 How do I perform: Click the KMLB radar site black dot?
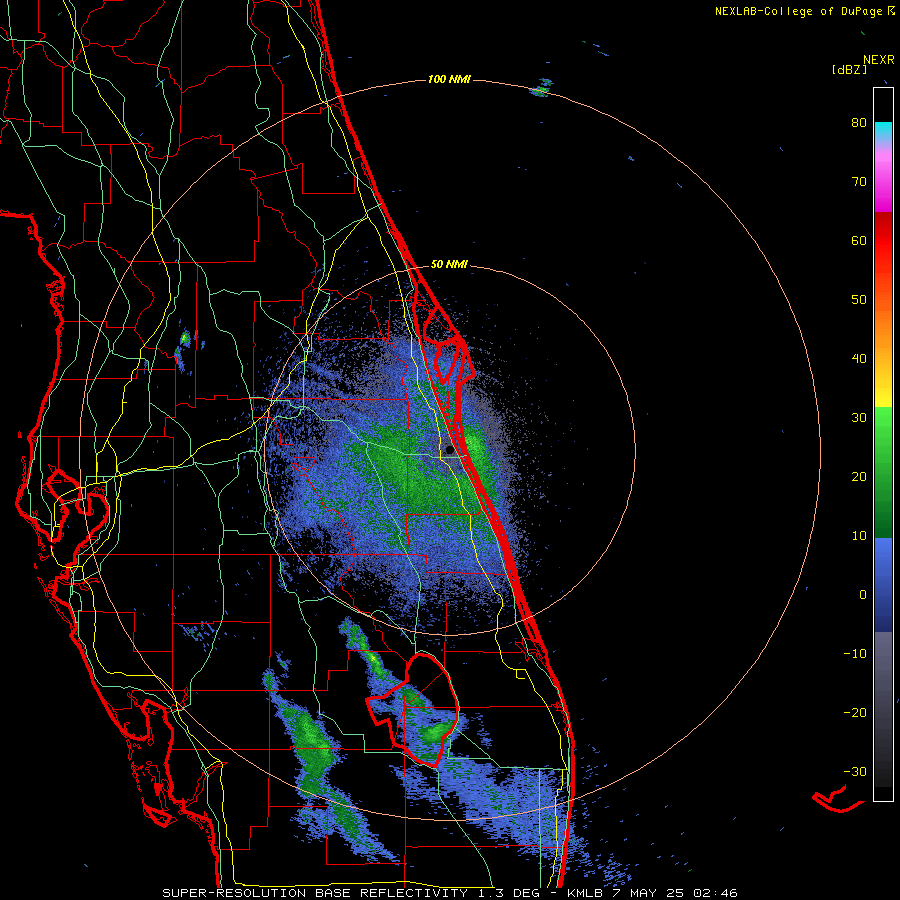click(x=449, y=450)
